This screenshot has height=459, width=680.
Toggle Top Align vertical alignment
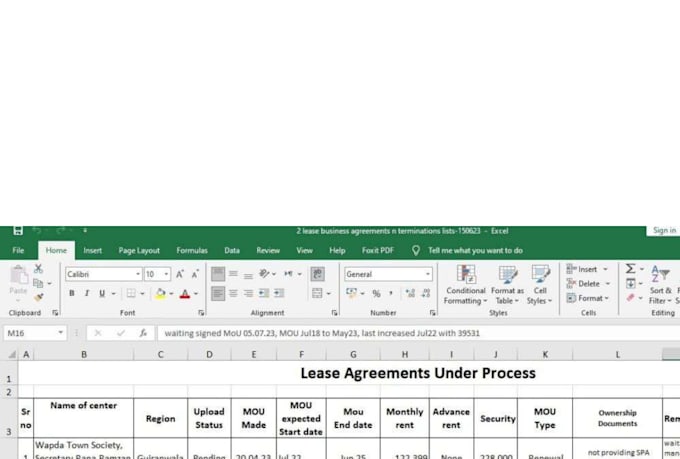pyautogui.click(x=218, y=274)
